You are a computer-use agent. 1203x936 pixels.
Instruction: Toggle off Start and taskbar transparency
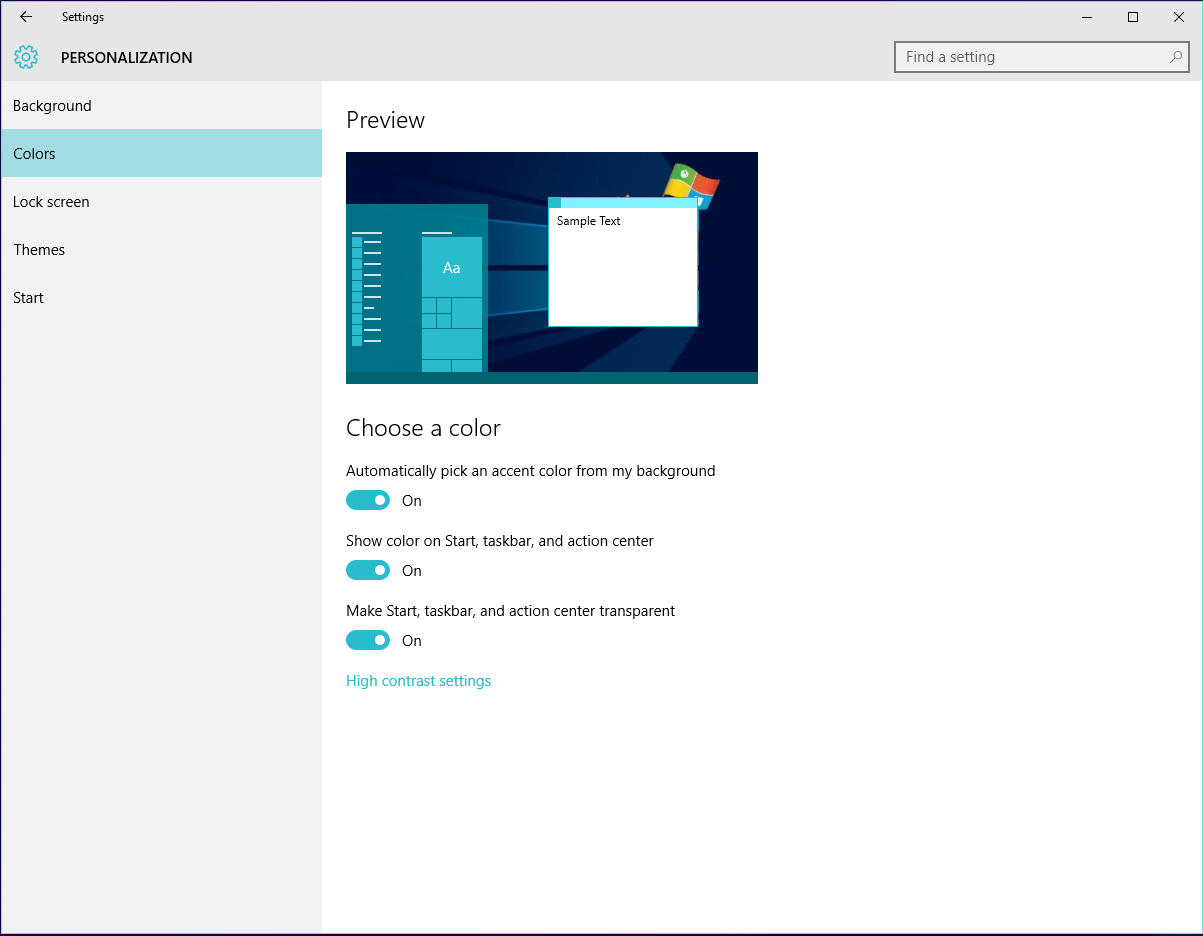(x=368, y=640)
